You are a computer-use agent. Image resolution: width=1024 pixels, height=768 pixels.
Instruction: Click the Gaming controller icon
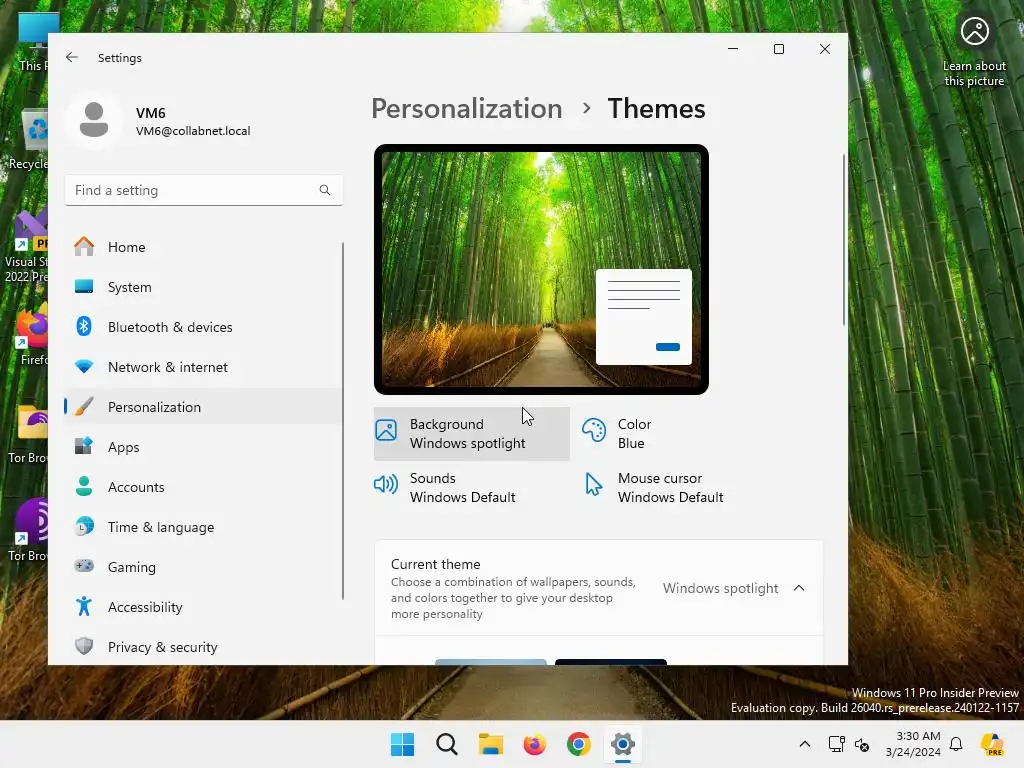(x=84, y=566)
